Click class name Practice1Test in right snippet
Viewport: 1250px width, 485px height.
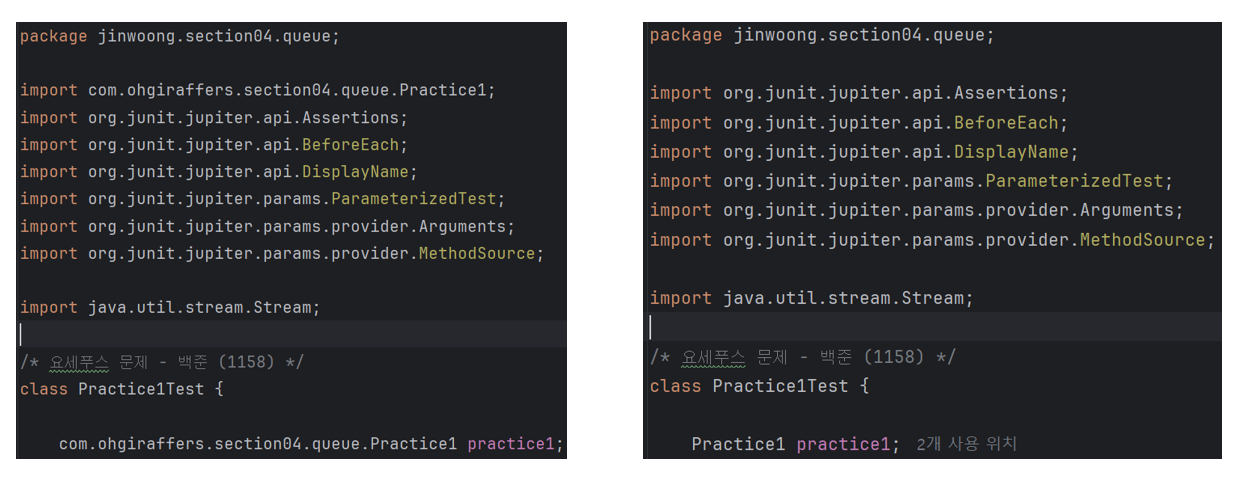(780, 386)
